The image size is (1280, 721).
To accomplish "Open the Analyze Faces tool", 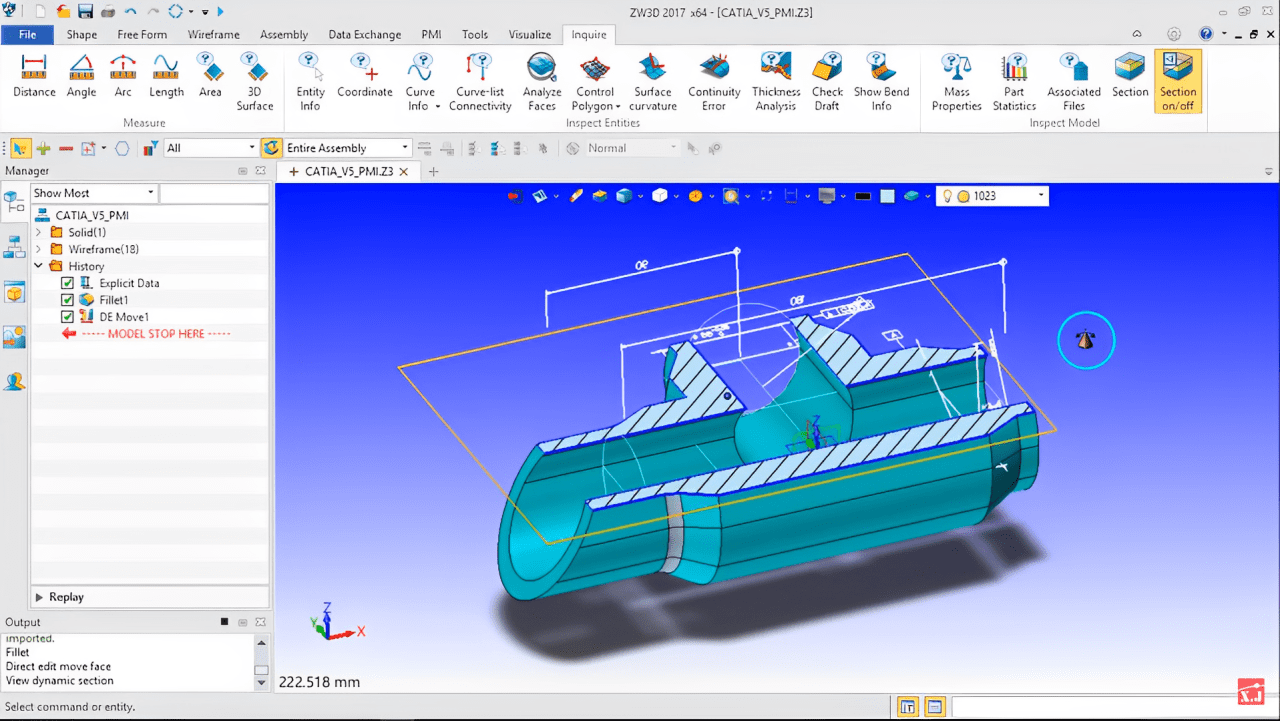I will [542, 81].
